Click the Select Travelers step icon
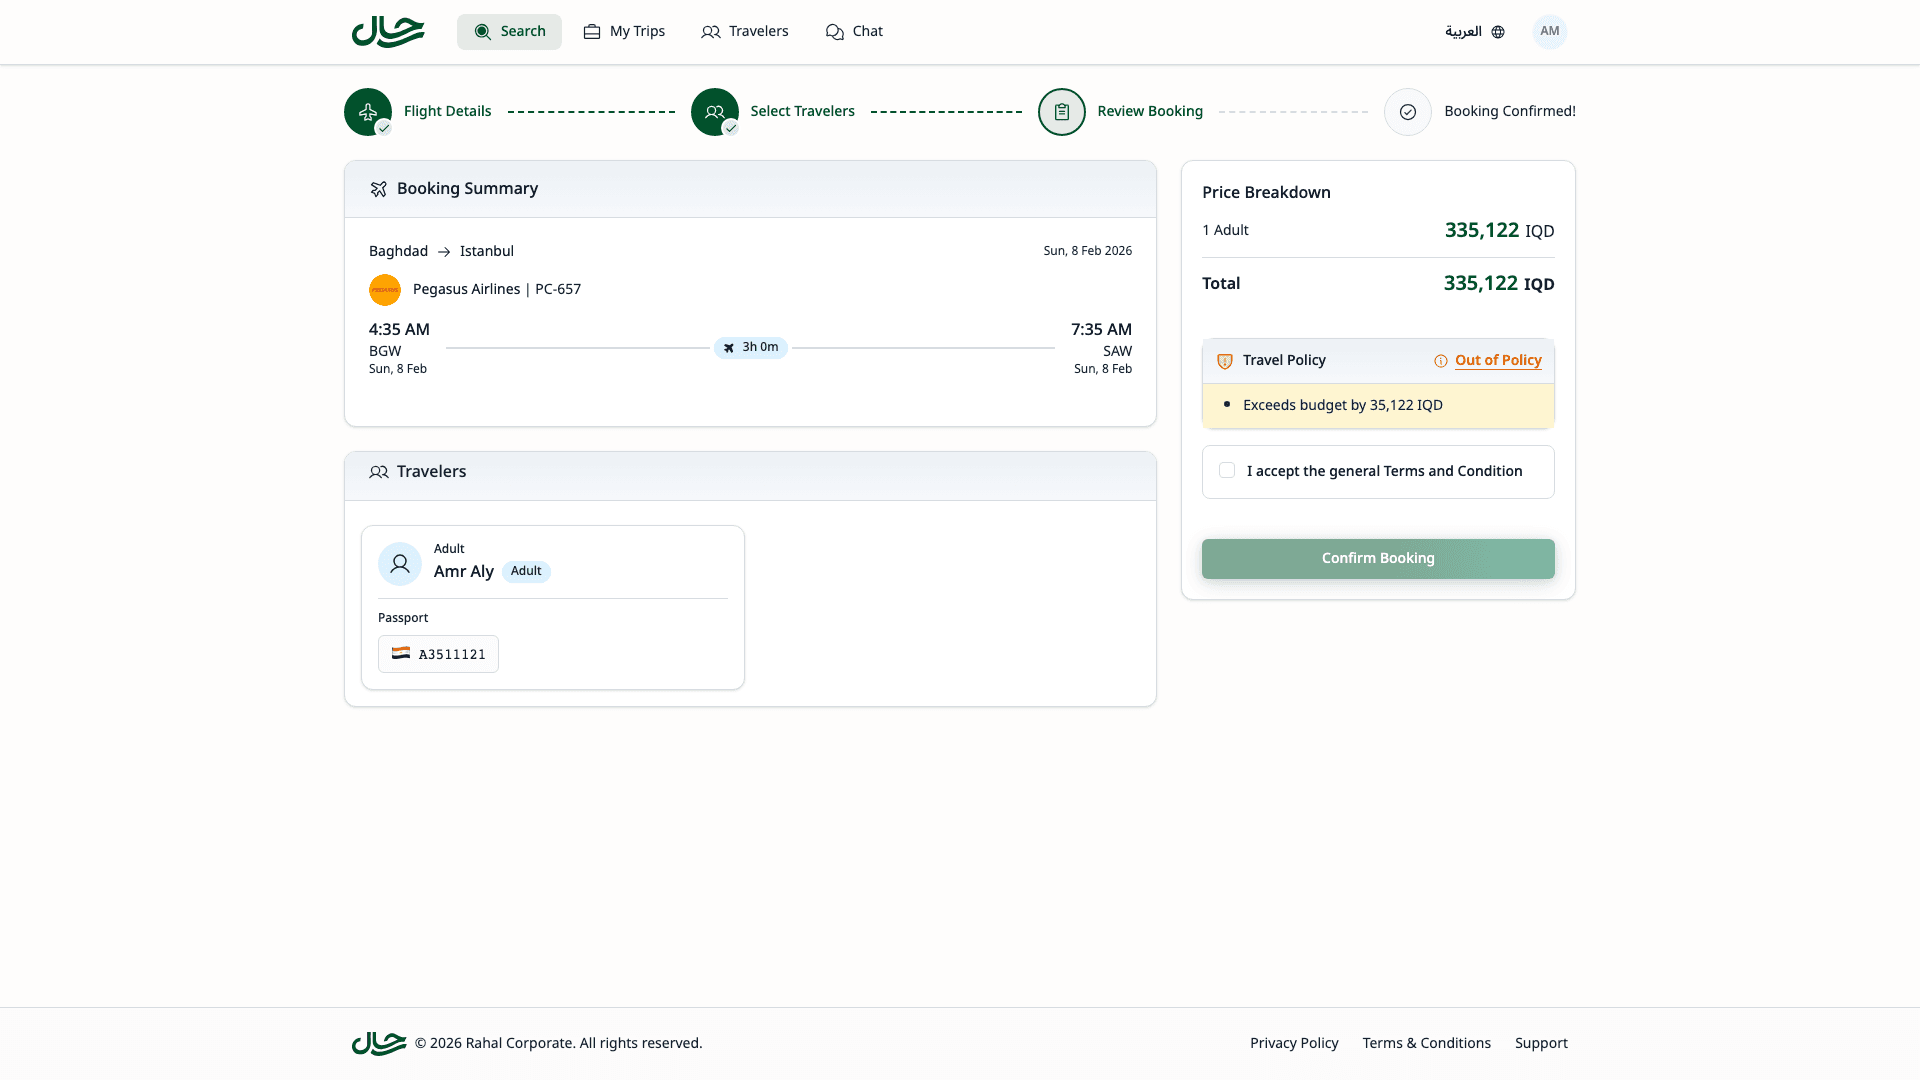Viewport: 1920px width, 1080px height. pyautogui.click(x=714, y=111)
